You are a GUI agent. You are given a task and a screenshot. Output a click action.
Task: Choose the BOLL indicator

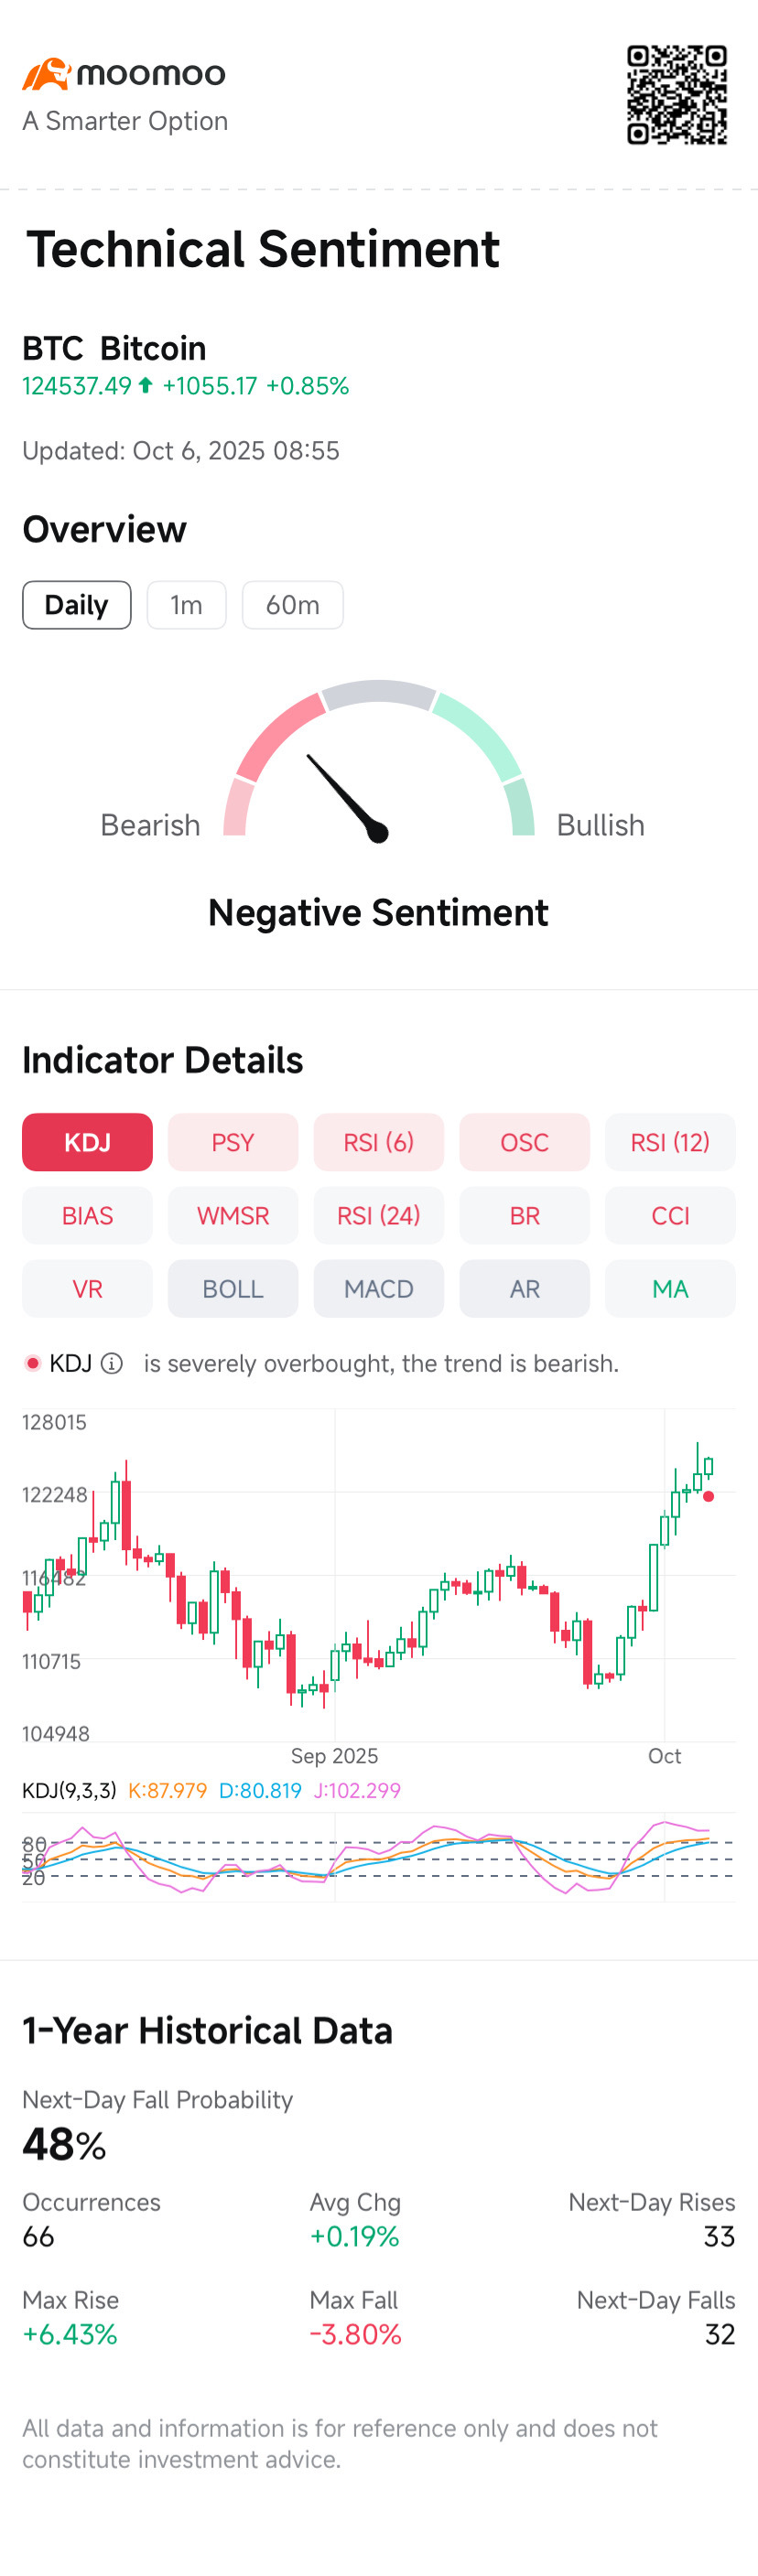coord(233,1288)
